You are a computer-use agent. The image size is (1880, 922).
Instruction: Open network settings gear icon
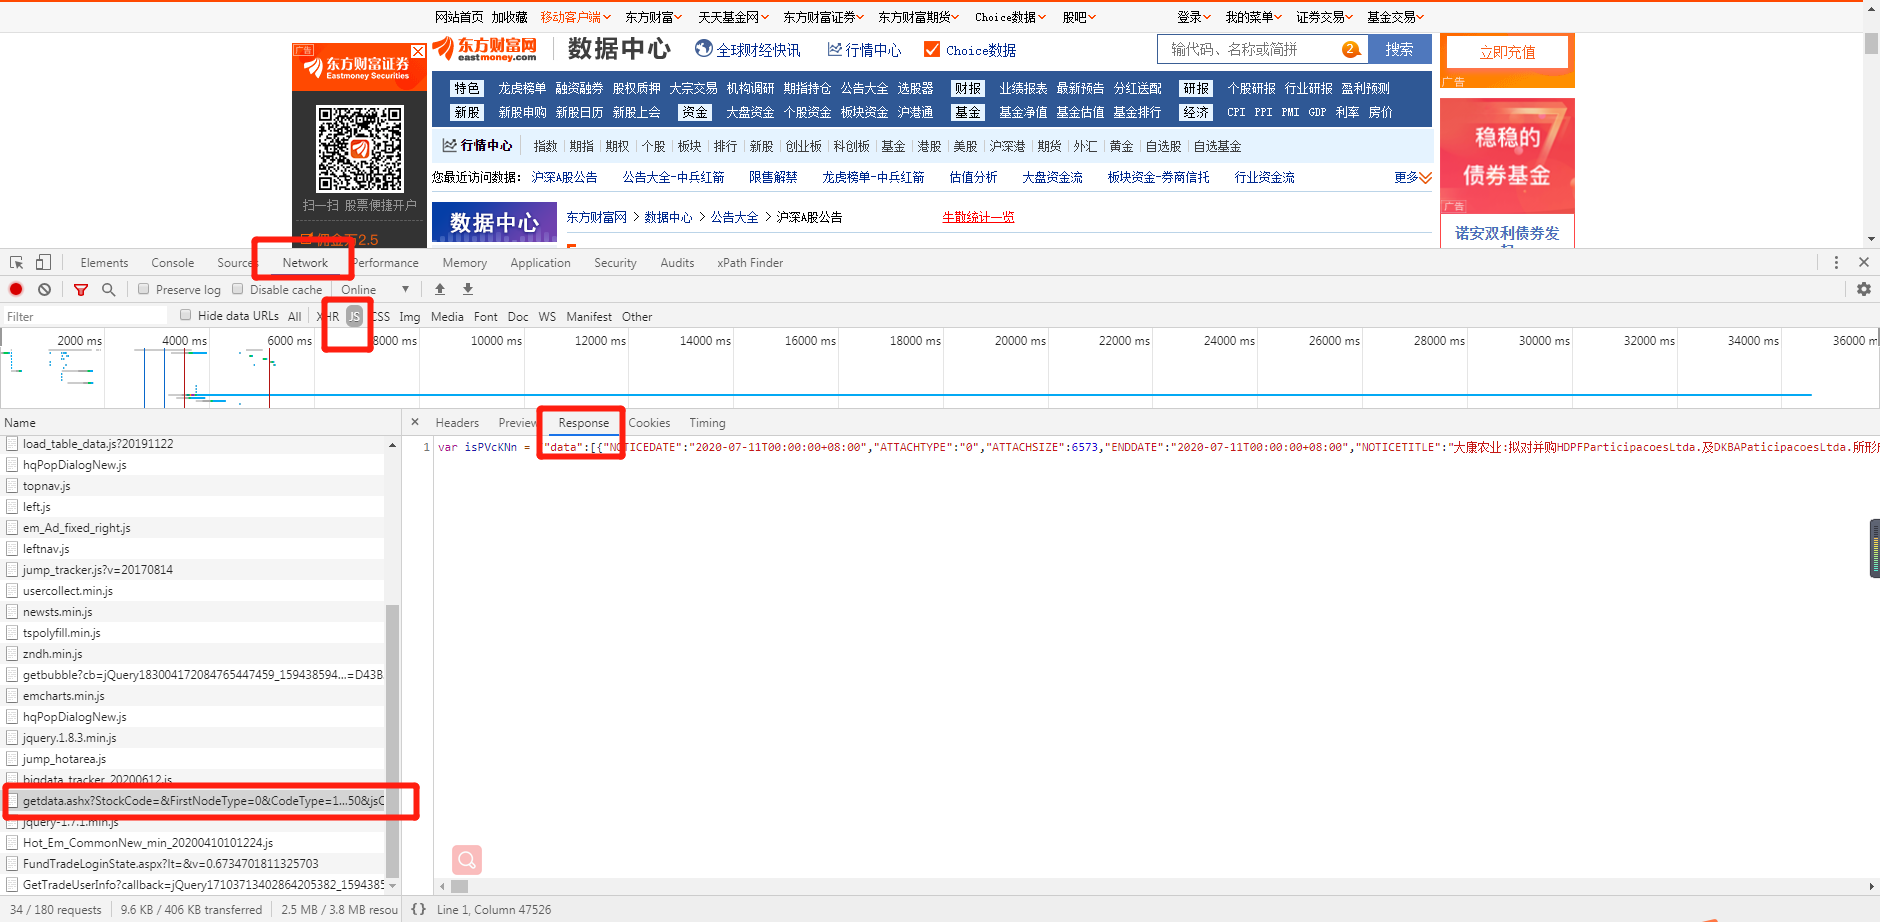(1864, 289)
